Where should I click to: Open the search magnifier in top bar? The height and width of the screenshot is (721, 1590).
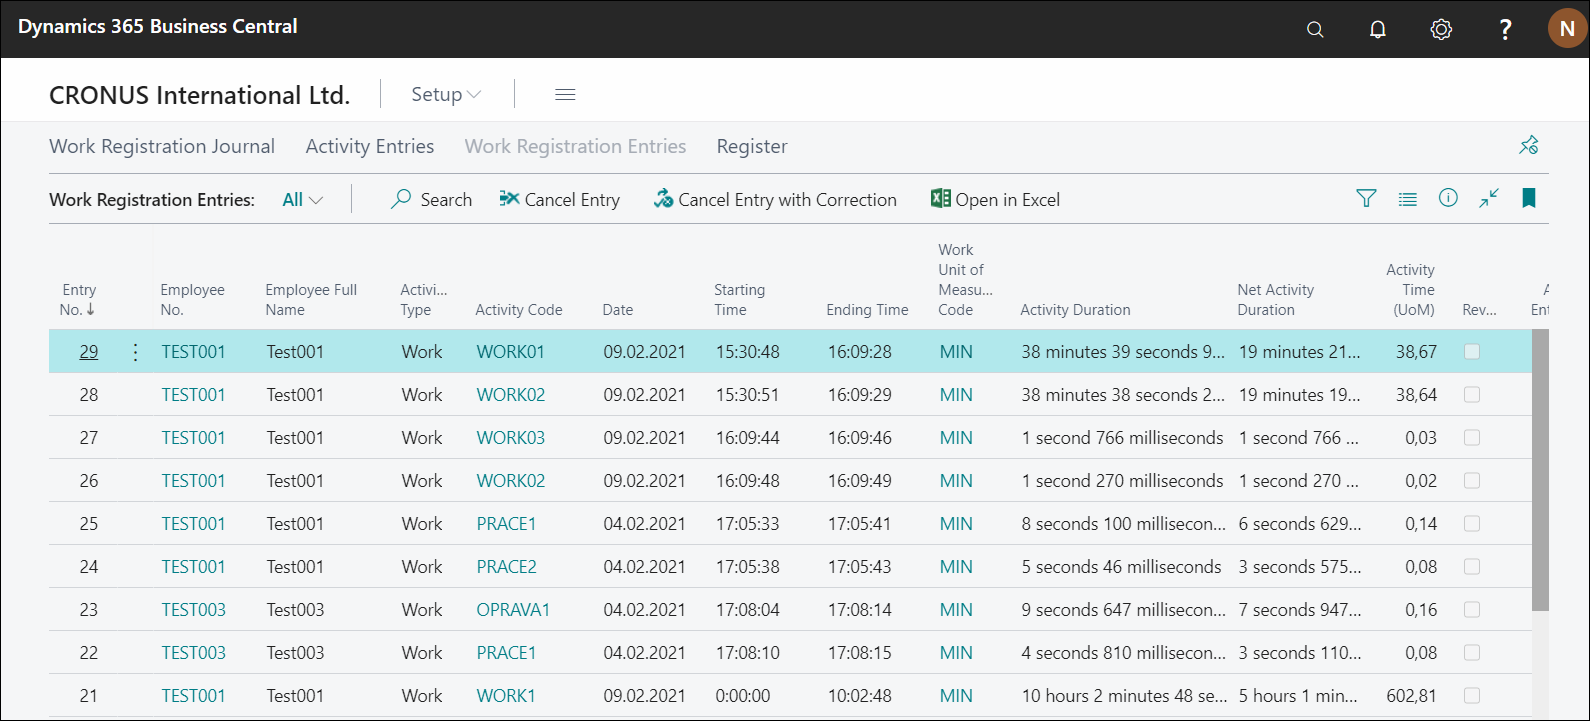(x=1315, y=29)
